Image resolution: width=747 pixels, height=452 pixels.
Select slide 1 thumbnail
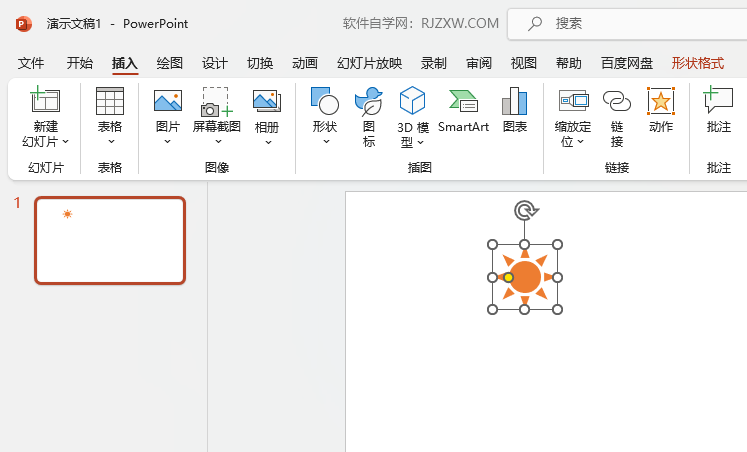tap(110, 241)
